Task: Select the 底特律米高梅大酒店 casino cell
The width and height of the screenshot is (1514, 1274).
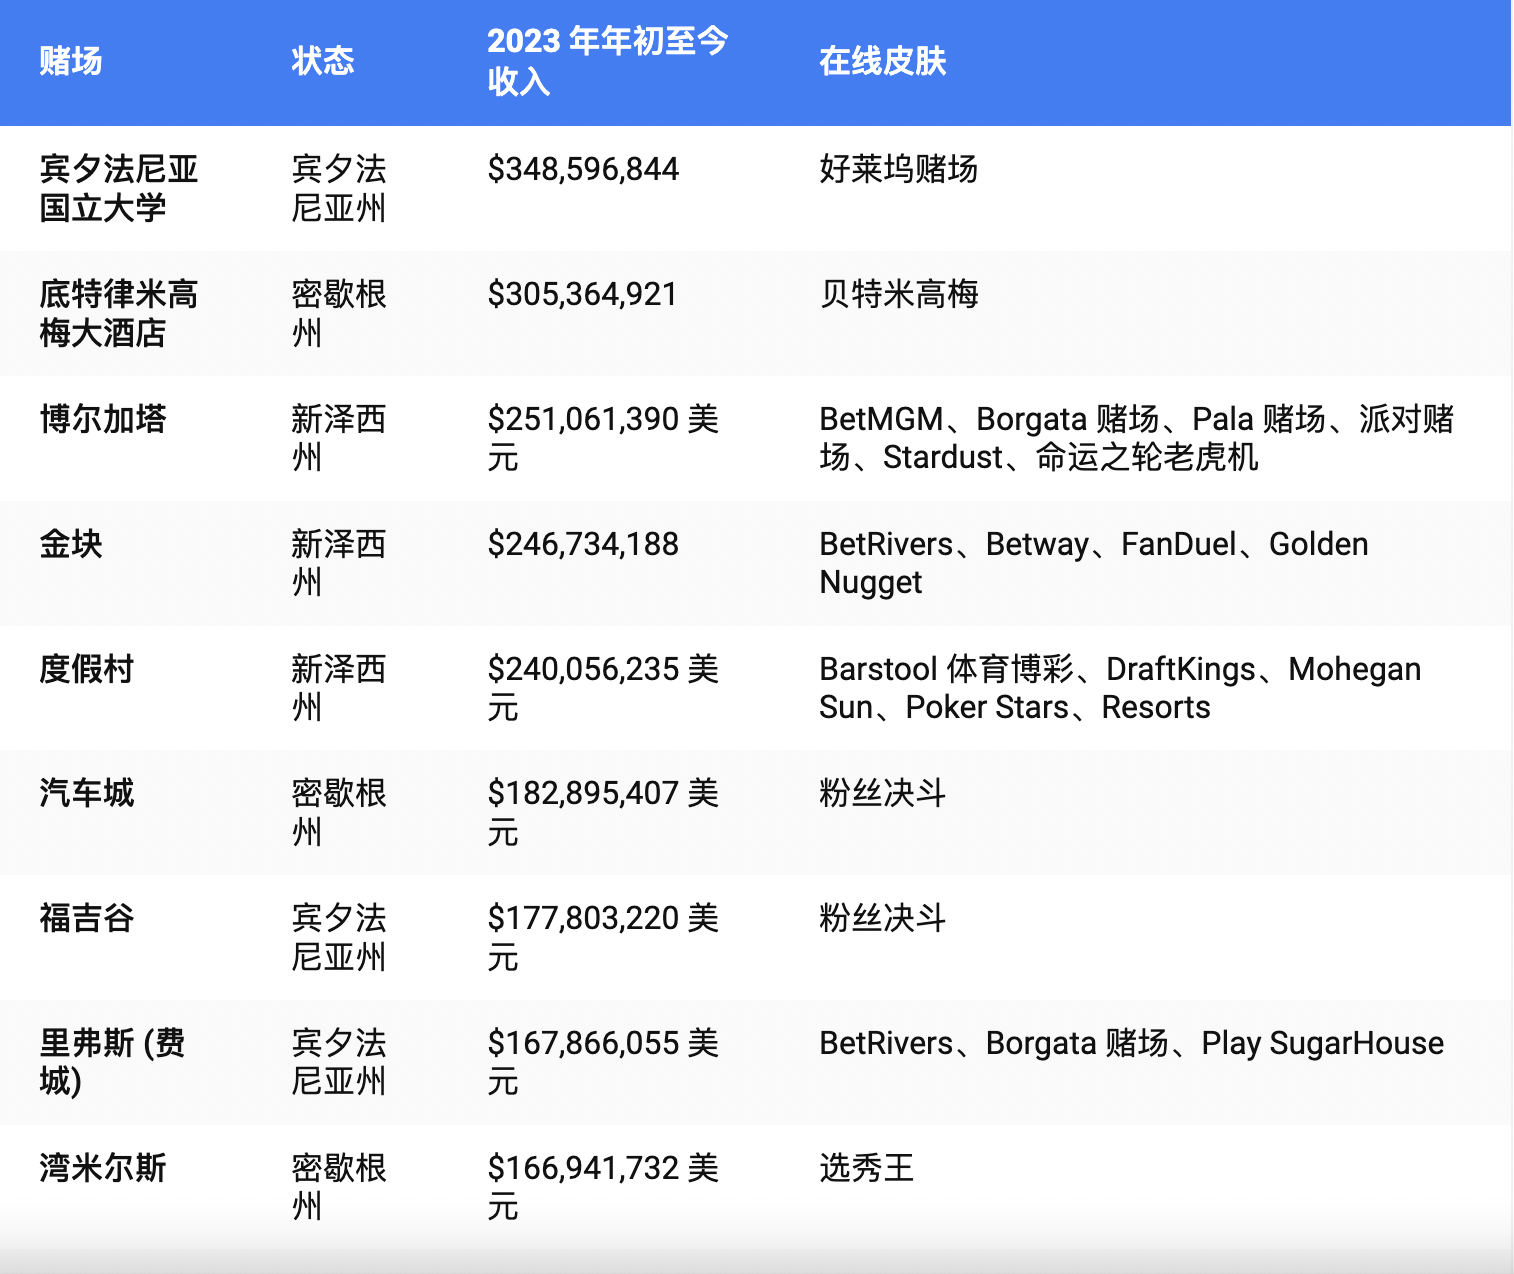Action: click(119, 313)
